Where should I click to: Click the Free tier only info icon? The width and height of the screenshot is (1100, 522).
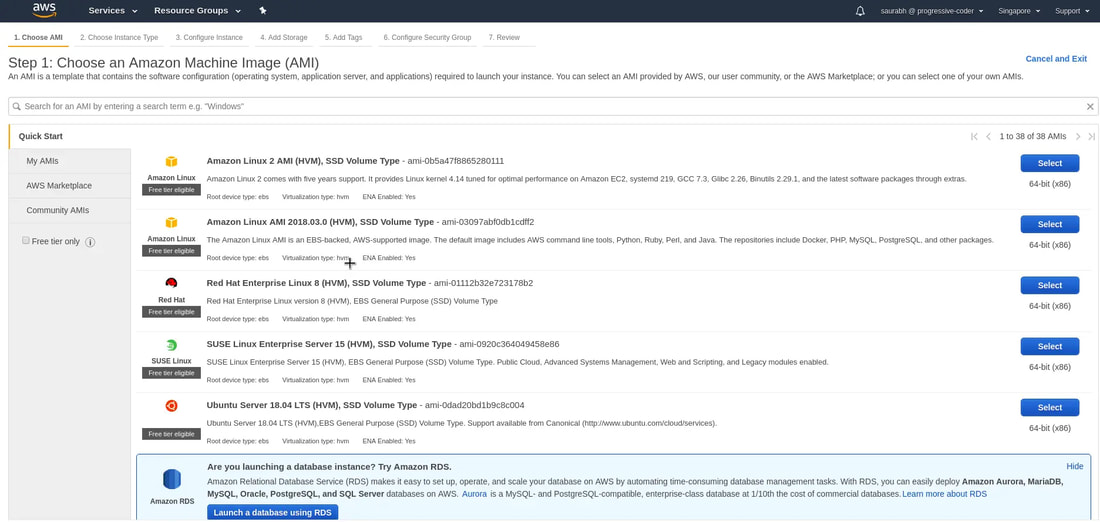click(90, 242)
